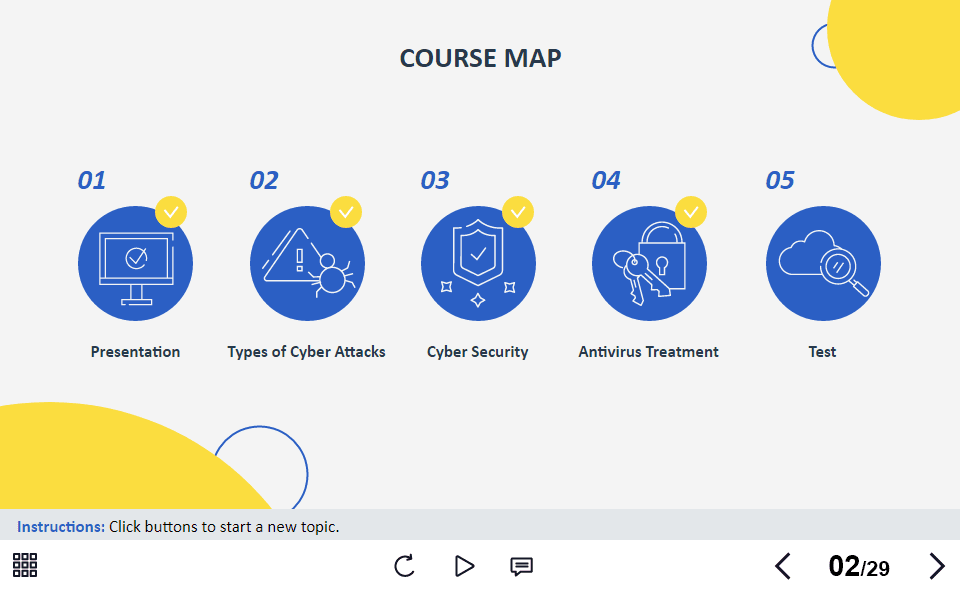Click the Presentation label text
The height and width of the screenshot is (590, 960).
click(x=135, y=352)
